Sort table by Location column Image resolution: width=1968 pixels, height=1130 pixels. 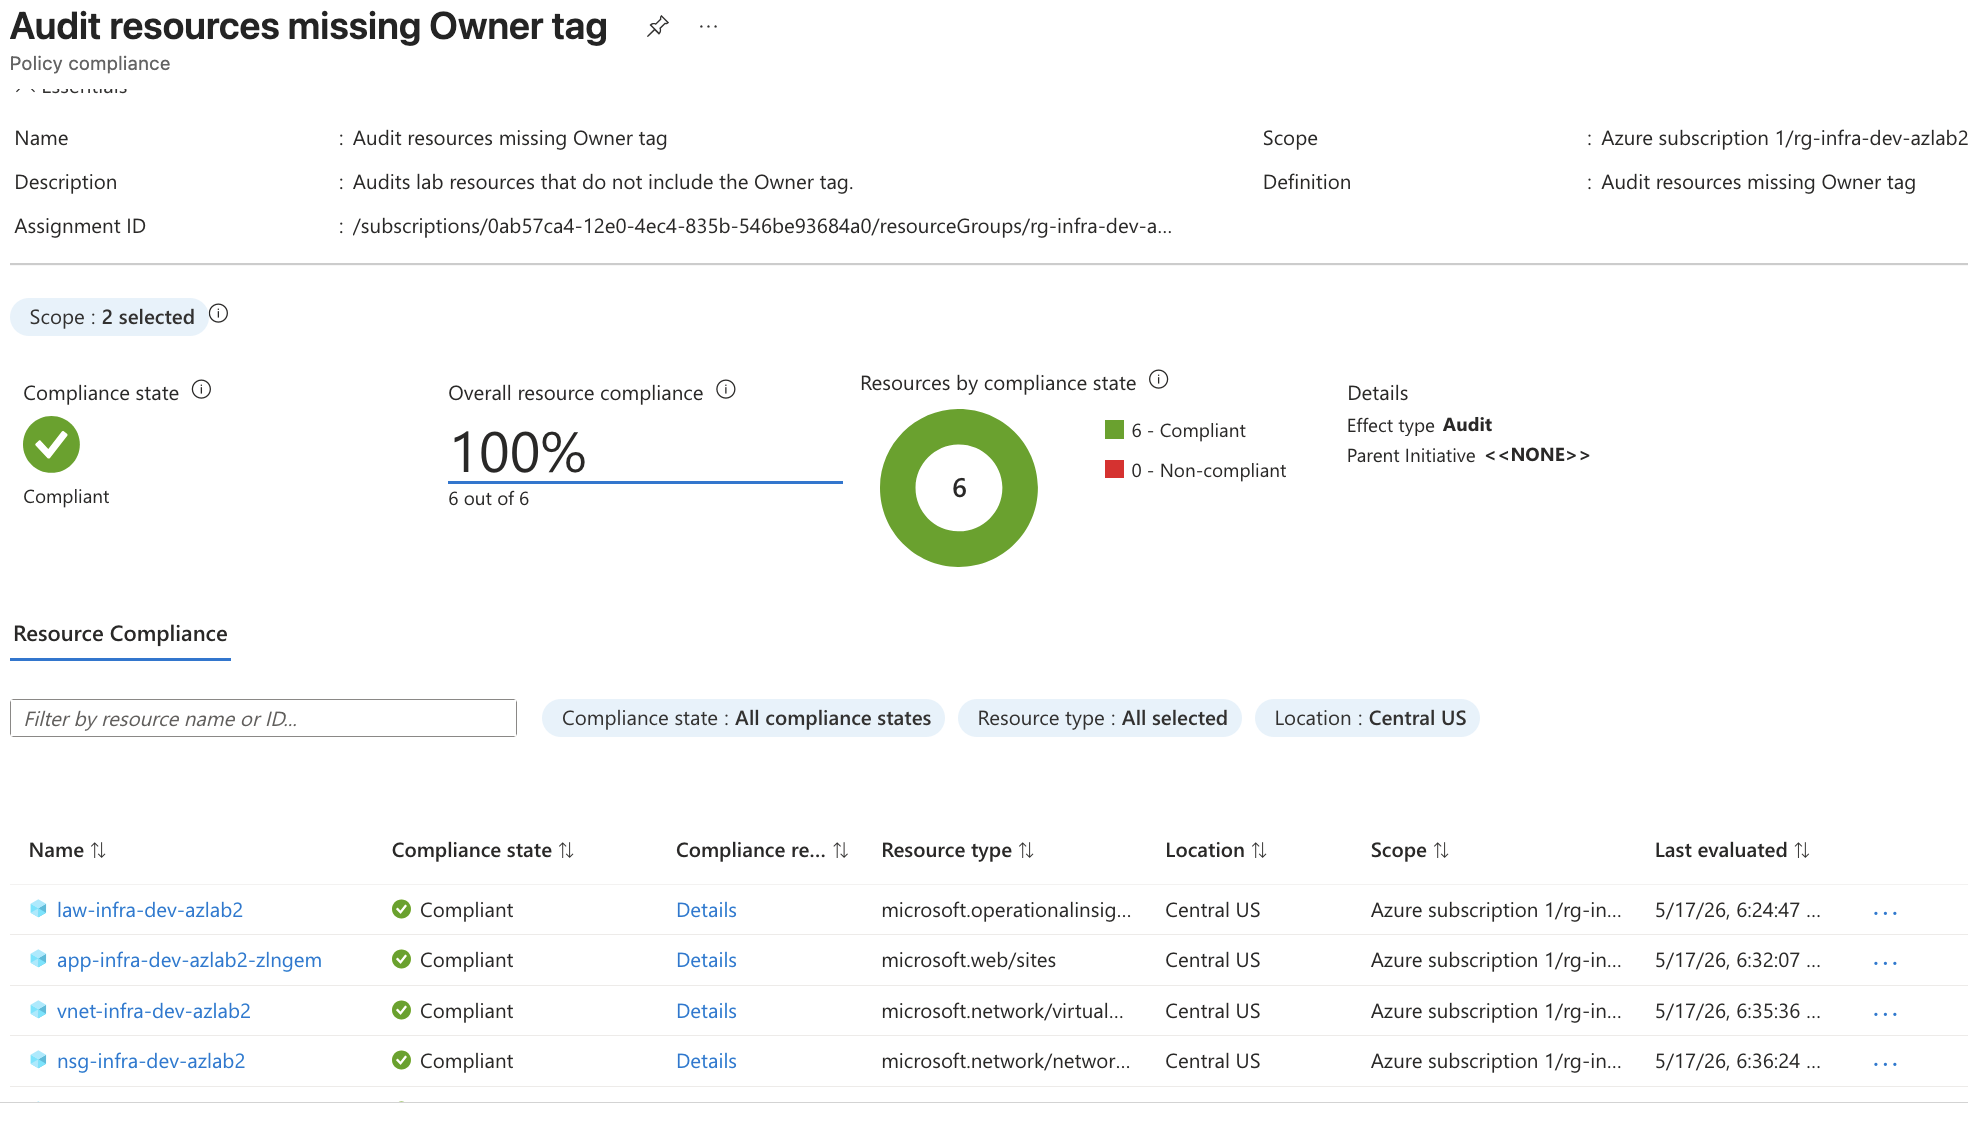[1216, 850]
